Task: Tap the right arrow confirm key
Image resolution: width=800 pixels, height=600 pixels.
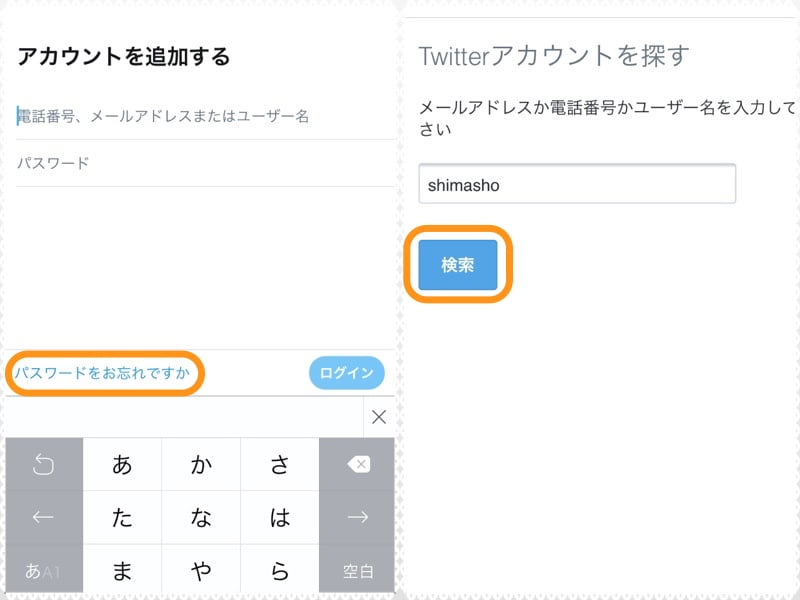Action: [x=359, y=517]
